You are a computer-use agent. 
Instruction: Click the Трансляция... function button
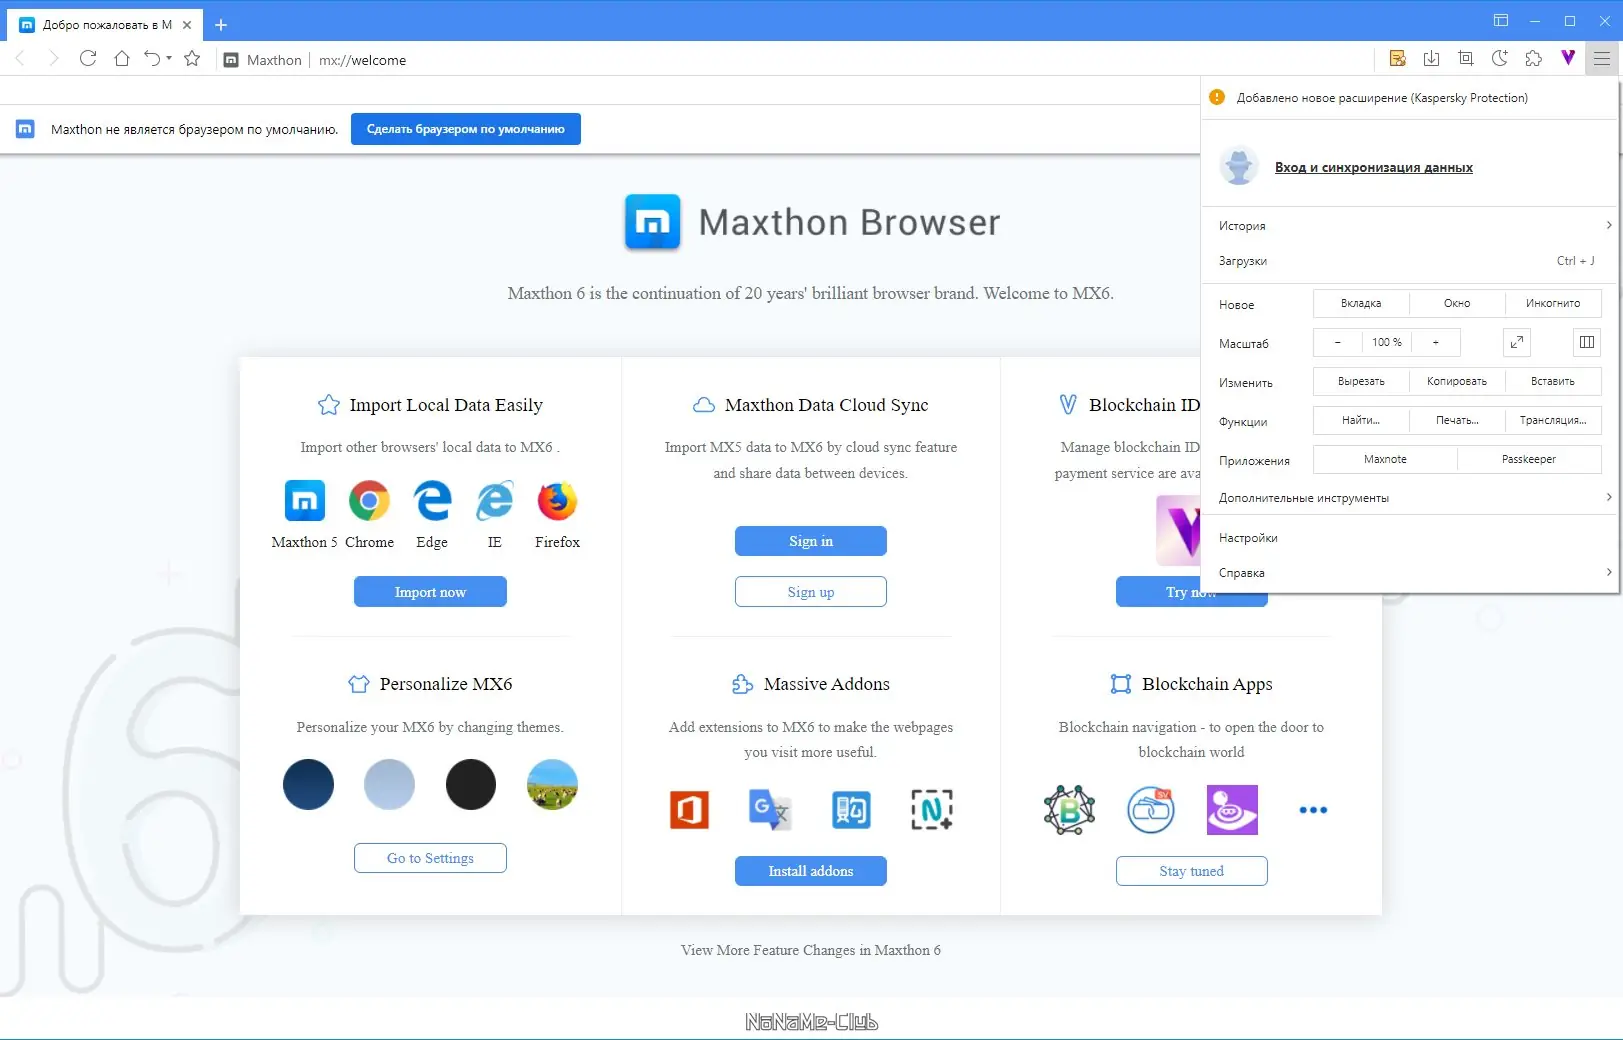[x=1553, y=420]
